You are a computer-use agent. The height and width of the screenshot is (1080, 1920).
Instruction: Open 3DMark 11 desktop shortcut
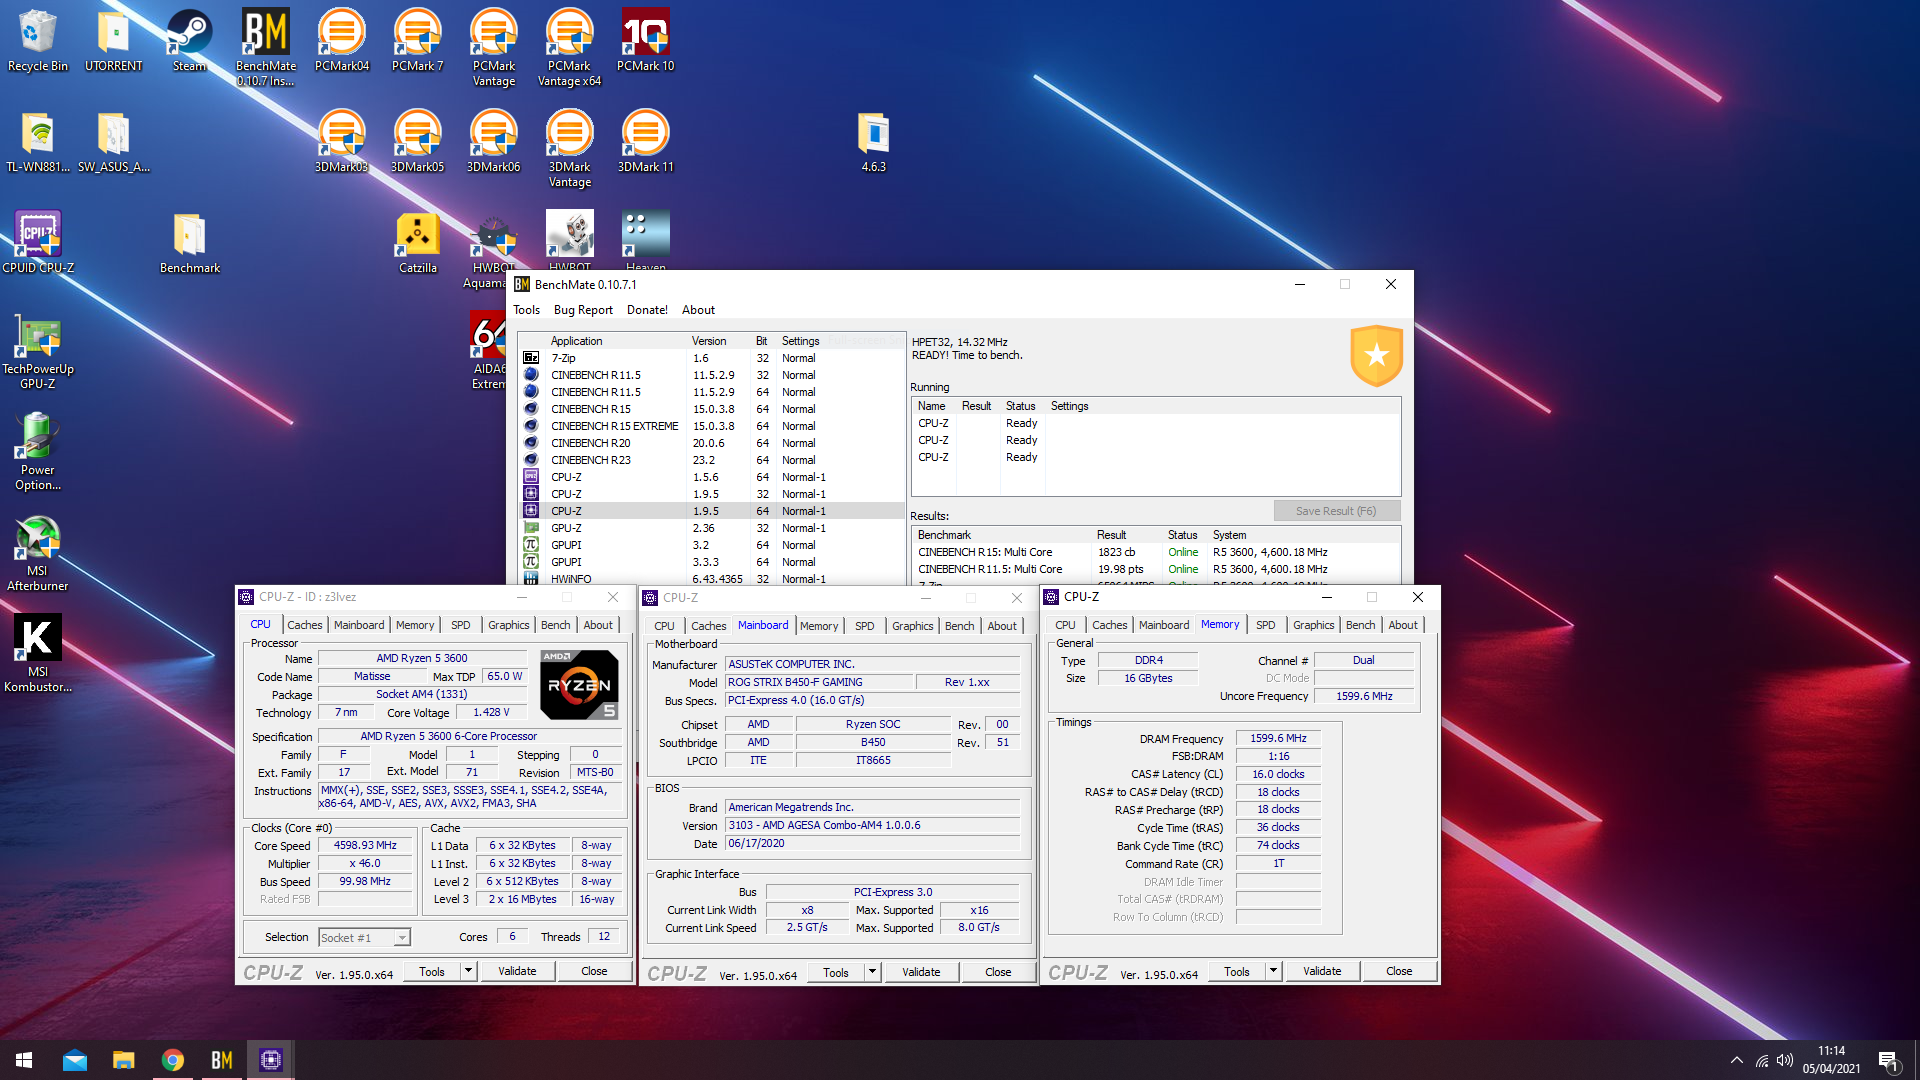645,141
